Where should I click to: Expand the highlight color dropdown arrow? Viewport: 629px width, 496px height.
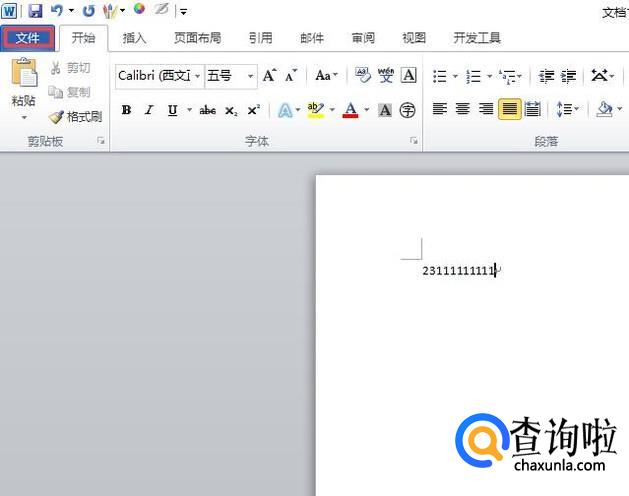click(x=332, y=109)
